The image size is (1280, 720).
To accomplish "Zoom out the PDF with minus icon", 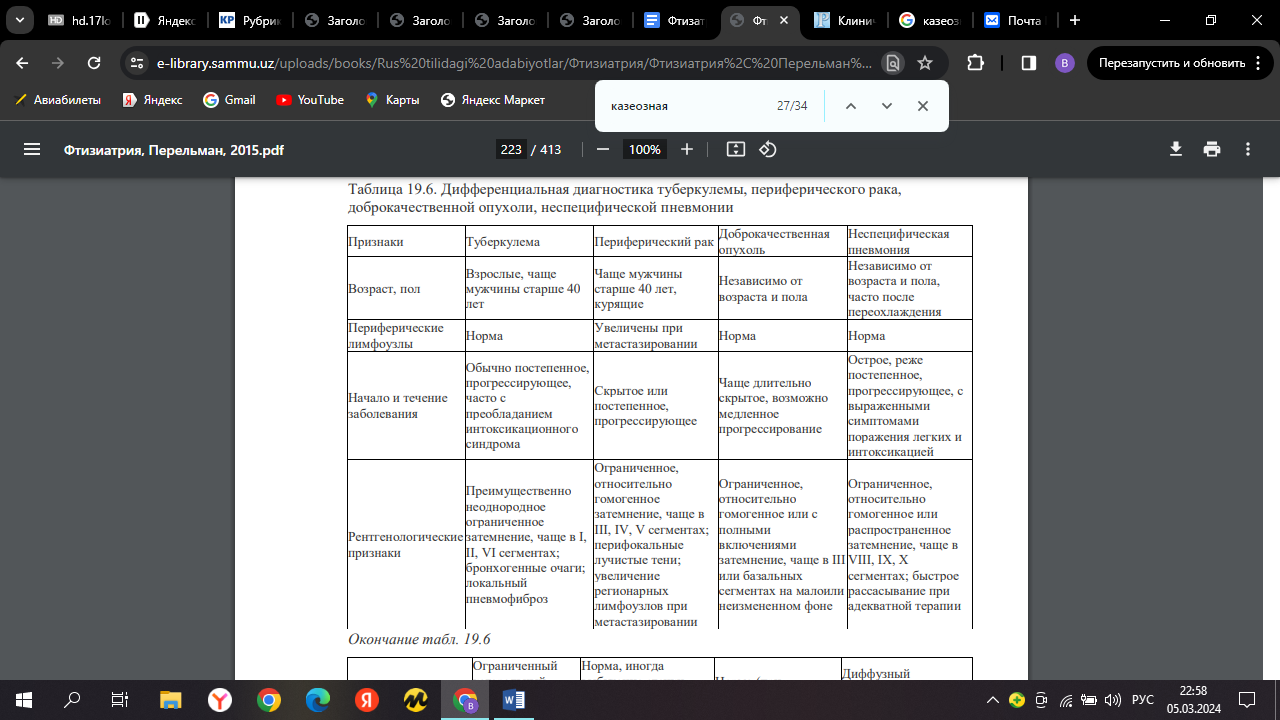I will point(602,149).
